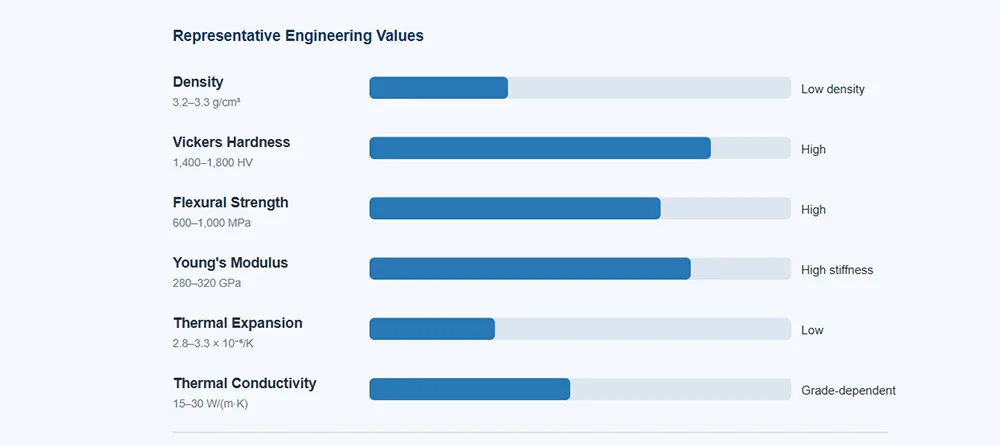
Task: Select the Thermal Conductivity label
Action: (x=245, y=383)
